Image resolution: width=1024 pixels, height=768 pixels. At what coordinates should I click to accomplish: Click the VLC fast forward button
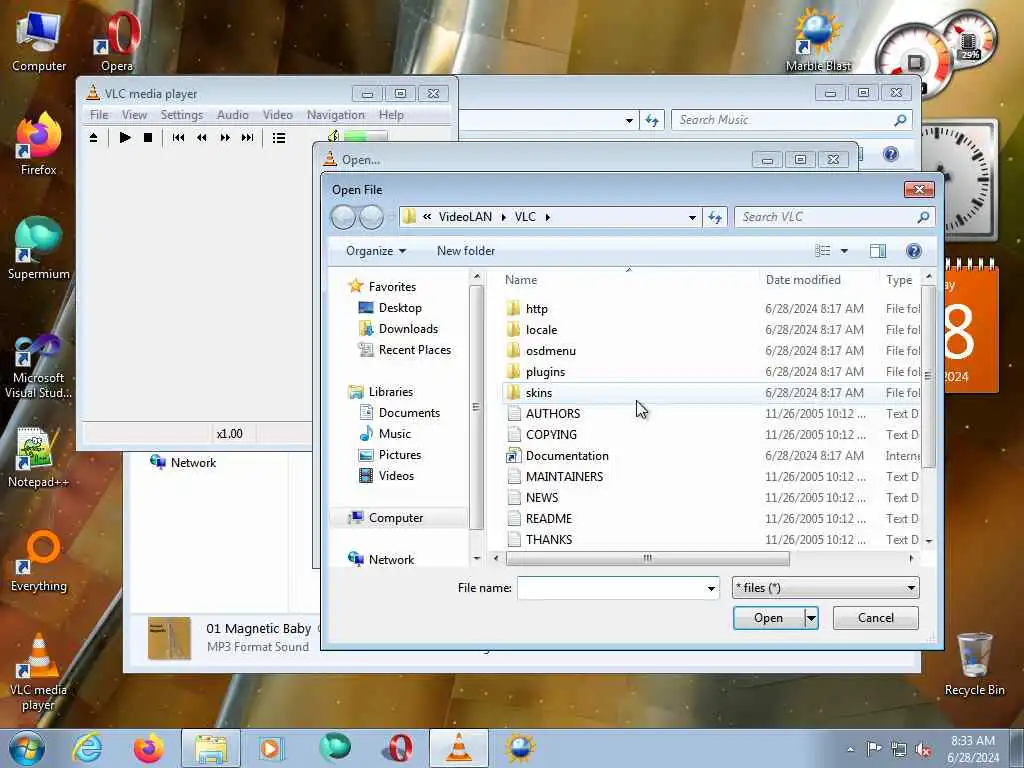[225, 138]
